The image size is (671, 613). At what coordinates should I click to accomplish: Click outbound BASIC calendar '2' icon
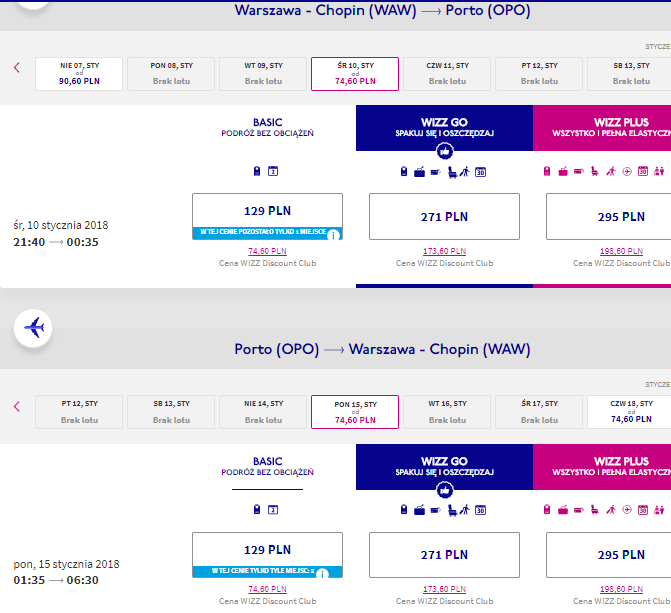(x=273, y=171)
